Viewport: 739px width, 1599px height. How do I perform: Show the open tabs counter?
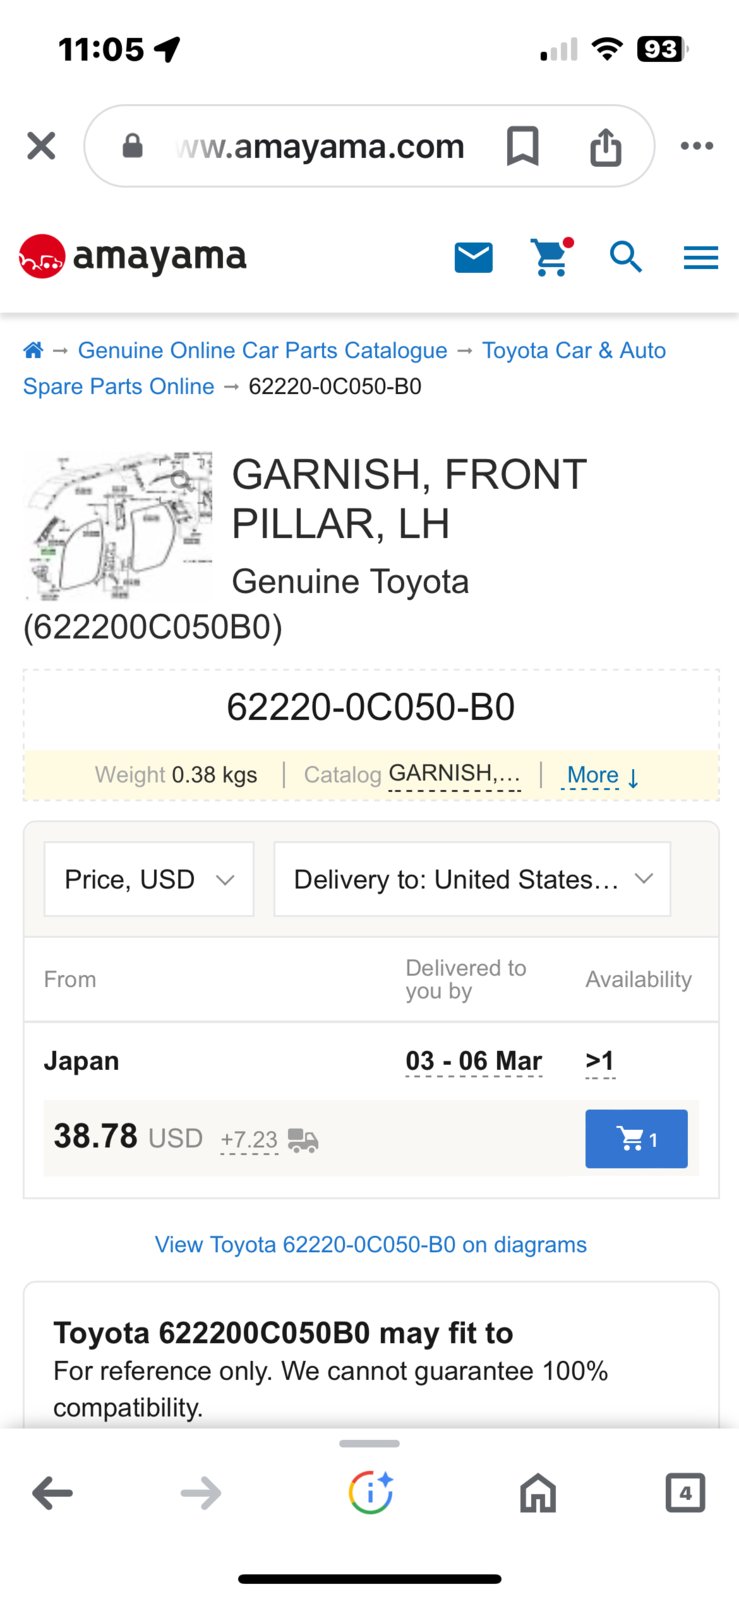[685, 1493]
